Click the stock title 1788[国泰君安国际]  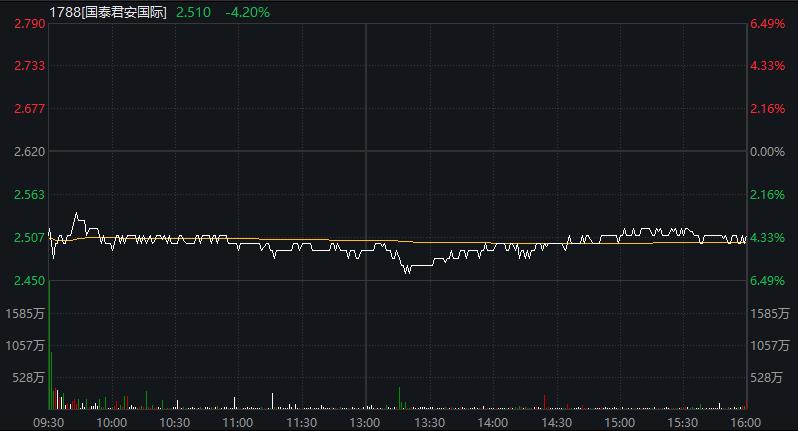108,12
